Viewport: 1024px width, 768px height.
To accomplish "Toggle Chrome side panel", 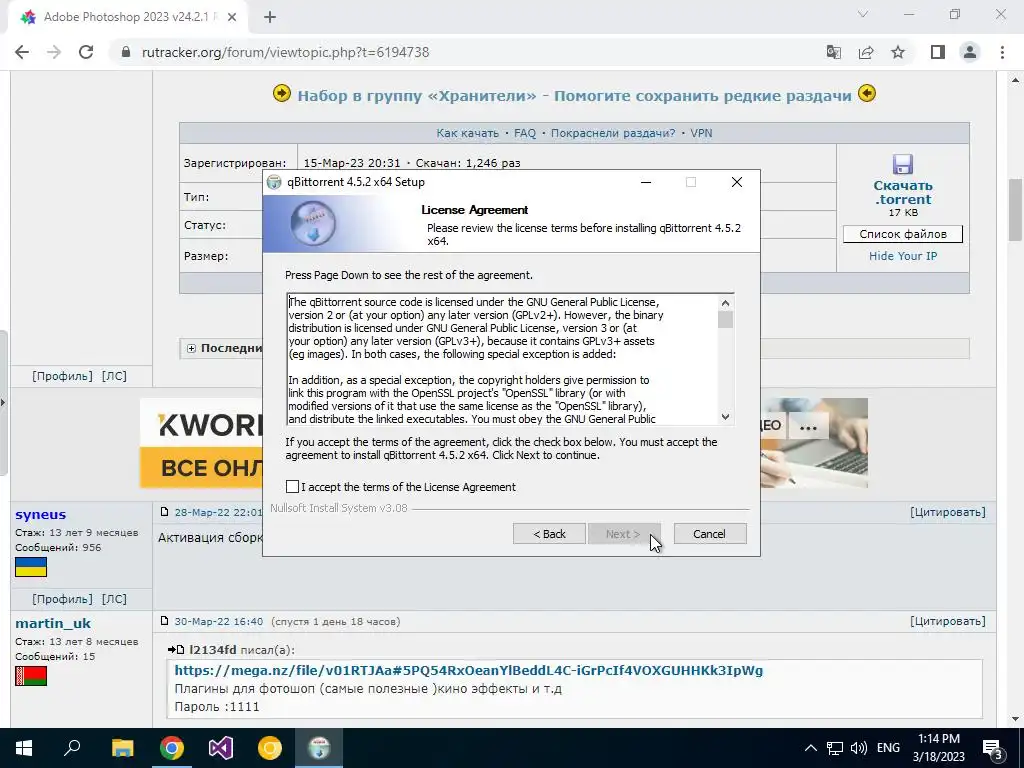I will (x=938, y=52).
